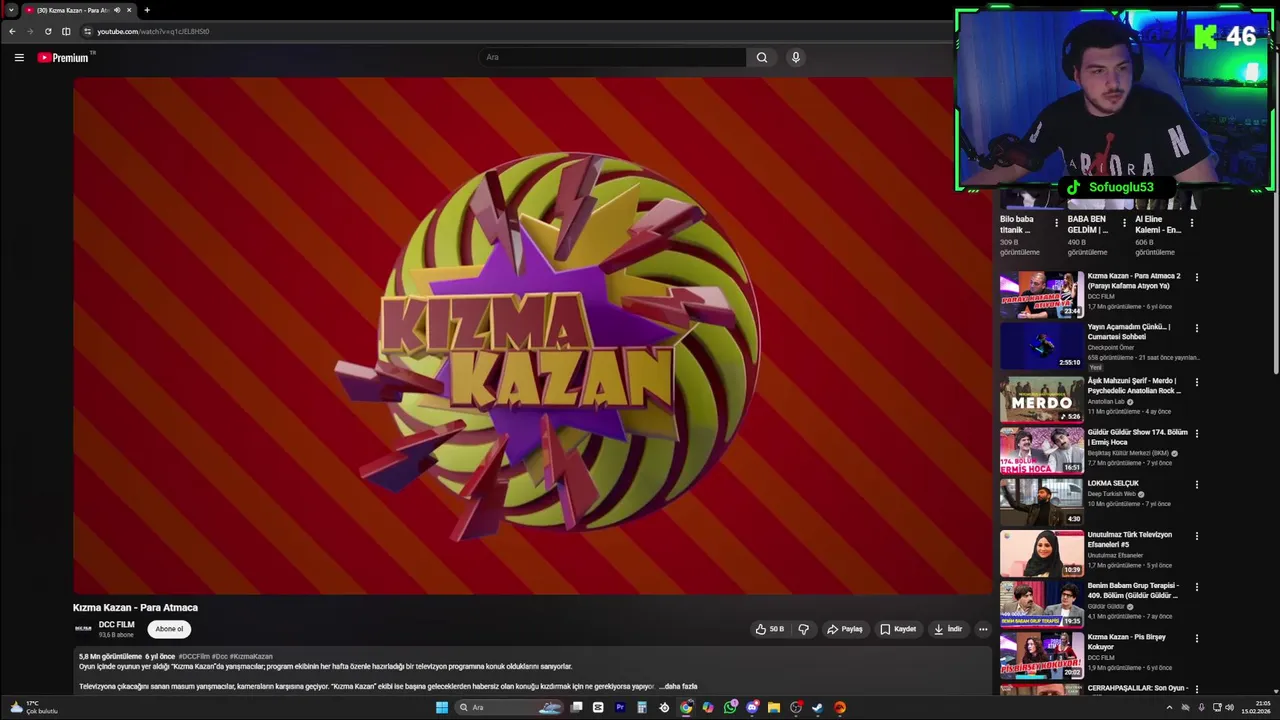Open File Explorer from the taskbar
The image size is (1280, 720).
tap(774, 707)
